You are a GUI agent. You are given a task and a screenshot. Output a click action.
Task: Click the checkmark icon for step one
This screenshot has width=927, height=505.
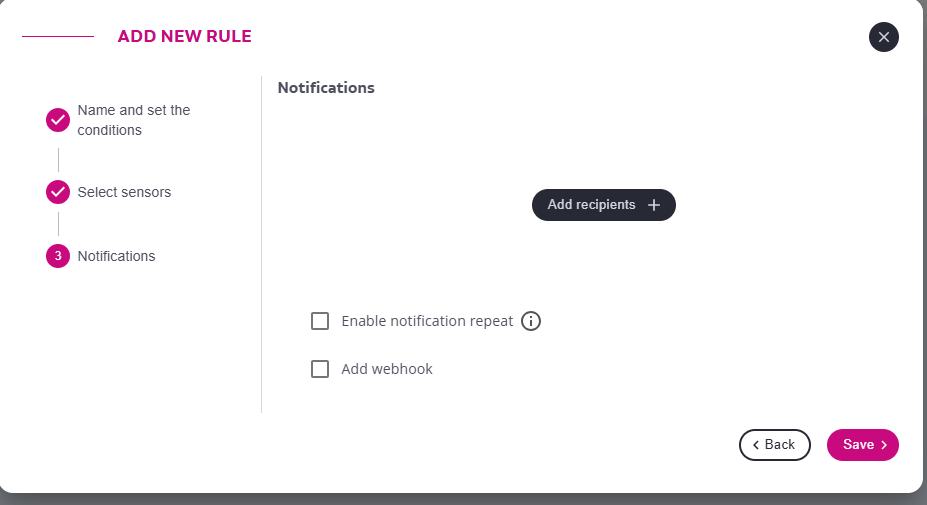tap(58, 121)
